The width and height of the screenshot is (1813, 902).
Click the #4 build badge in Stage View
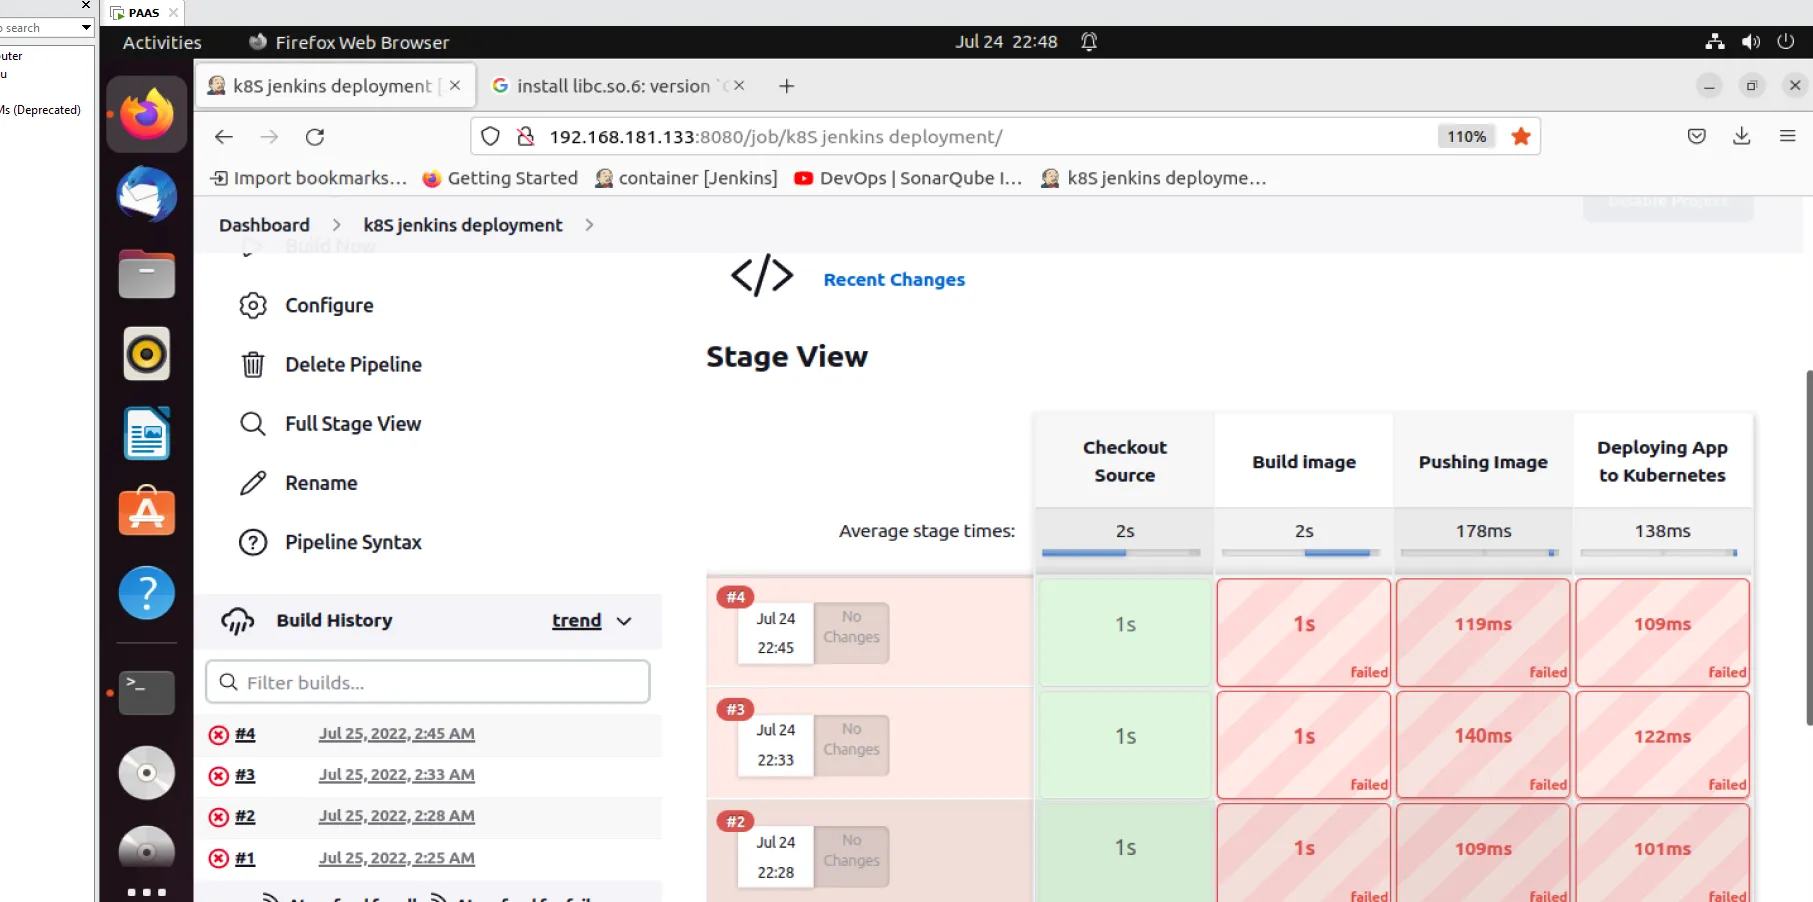[736, 597]
